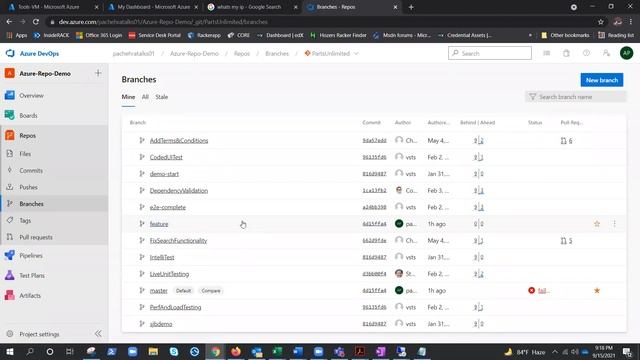Open Pushes under Repos

pyautogui.click(x=28, y=187)
